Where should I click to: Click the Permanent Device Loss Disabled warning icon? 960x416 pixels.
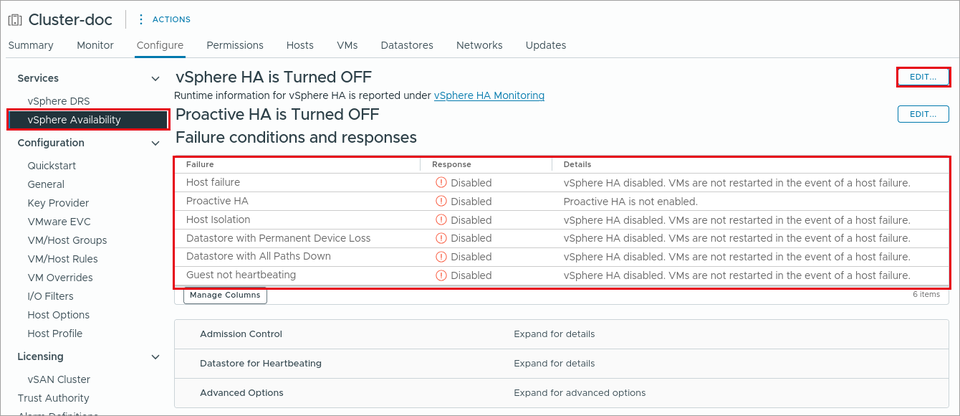pyautogui.click(x=441, y=238)
